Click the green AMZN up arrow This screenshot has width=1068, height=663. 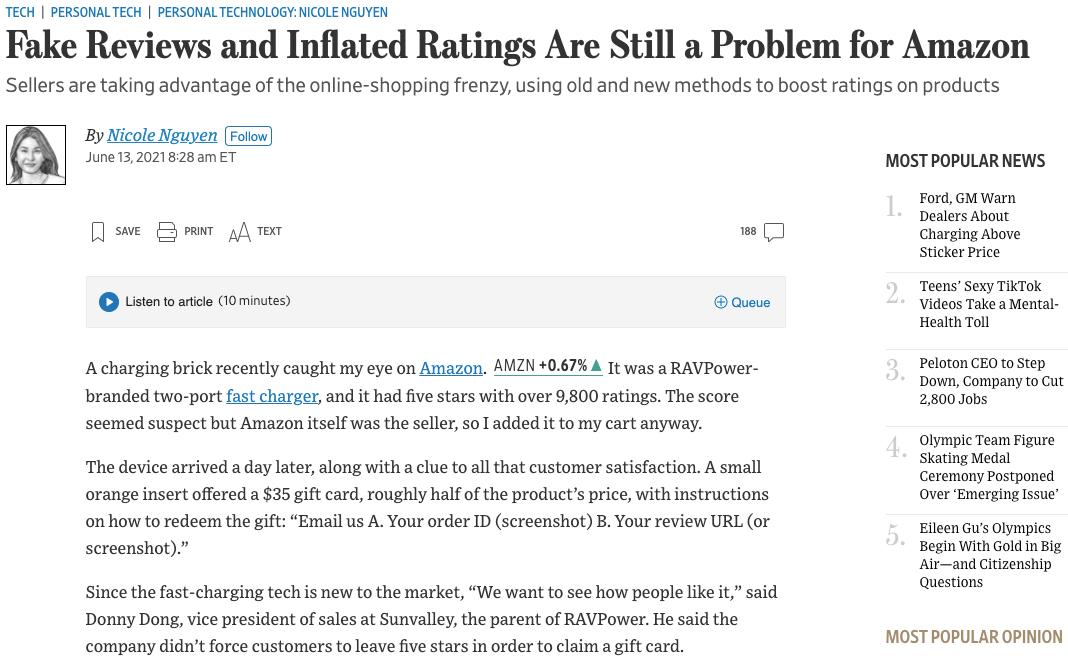pos(597,366)
